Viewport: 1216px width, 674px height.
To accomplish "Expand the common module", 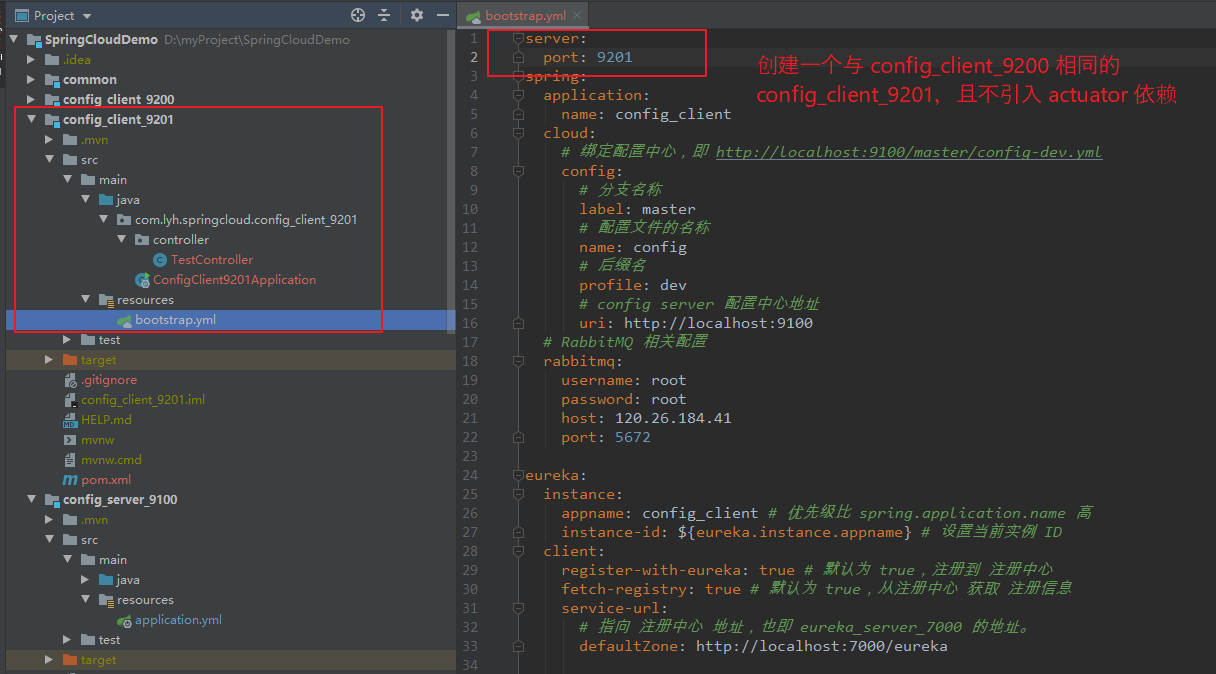I will coord(32,80).
